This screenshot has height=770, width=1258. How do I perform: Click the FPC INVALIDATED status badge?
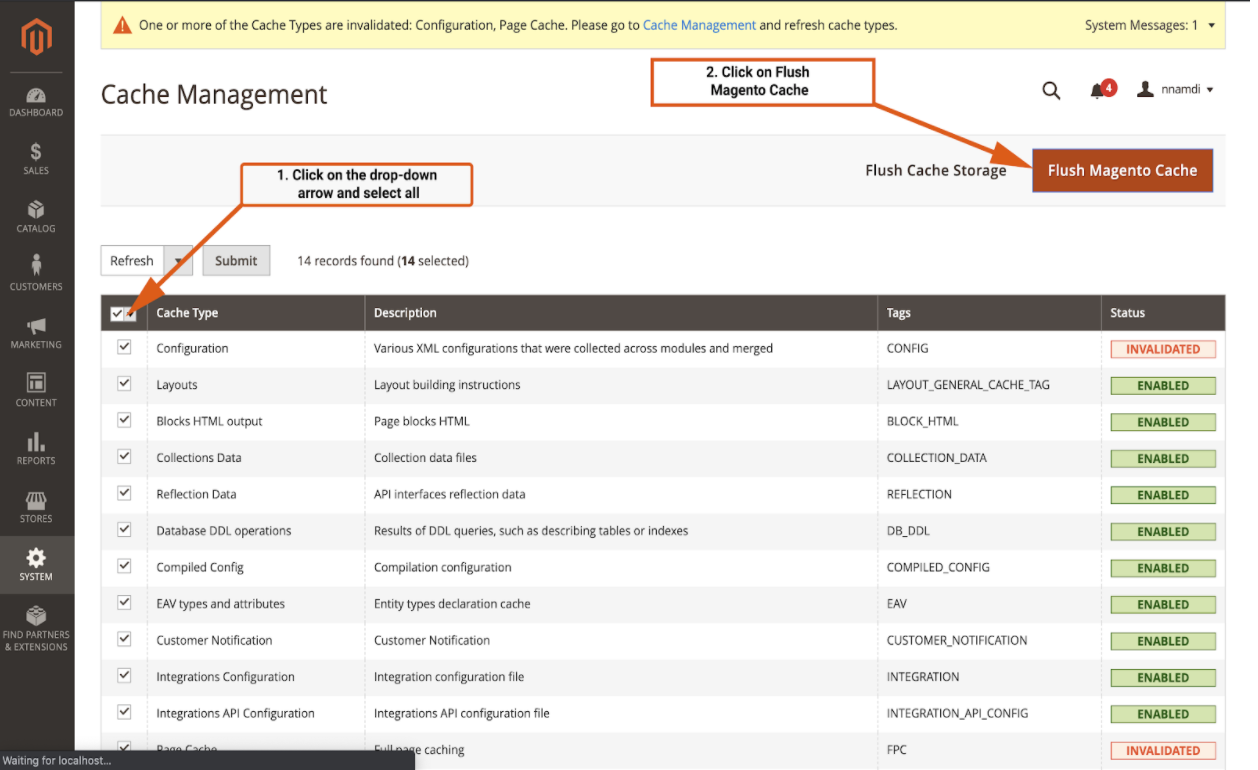pyautogui.click(x=1163, y=750)
